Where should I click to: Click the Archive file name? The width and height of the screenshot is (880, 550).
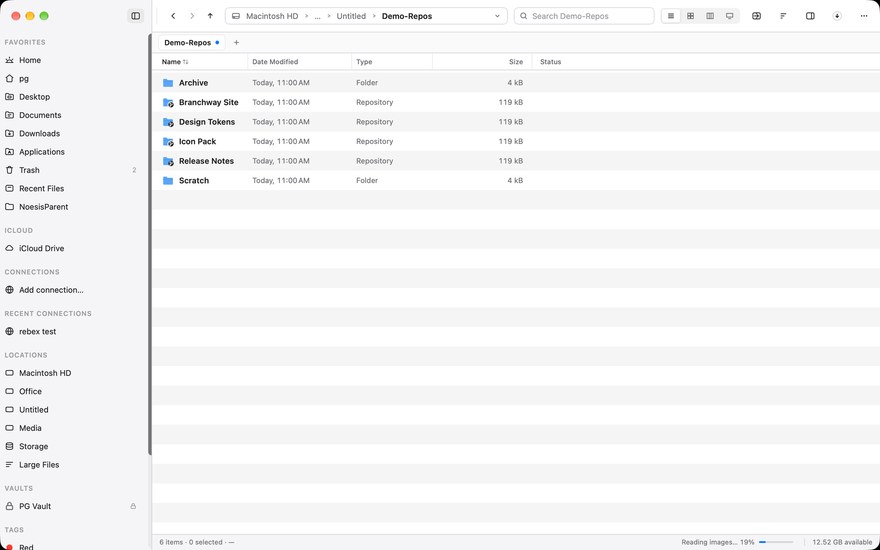point(193,82)
